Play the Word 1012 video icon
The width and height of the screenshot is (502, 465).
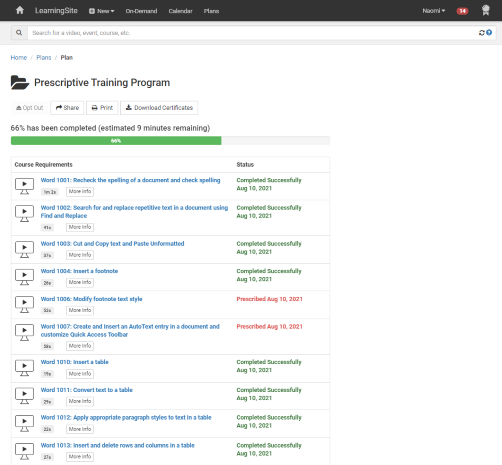point(24,423)
